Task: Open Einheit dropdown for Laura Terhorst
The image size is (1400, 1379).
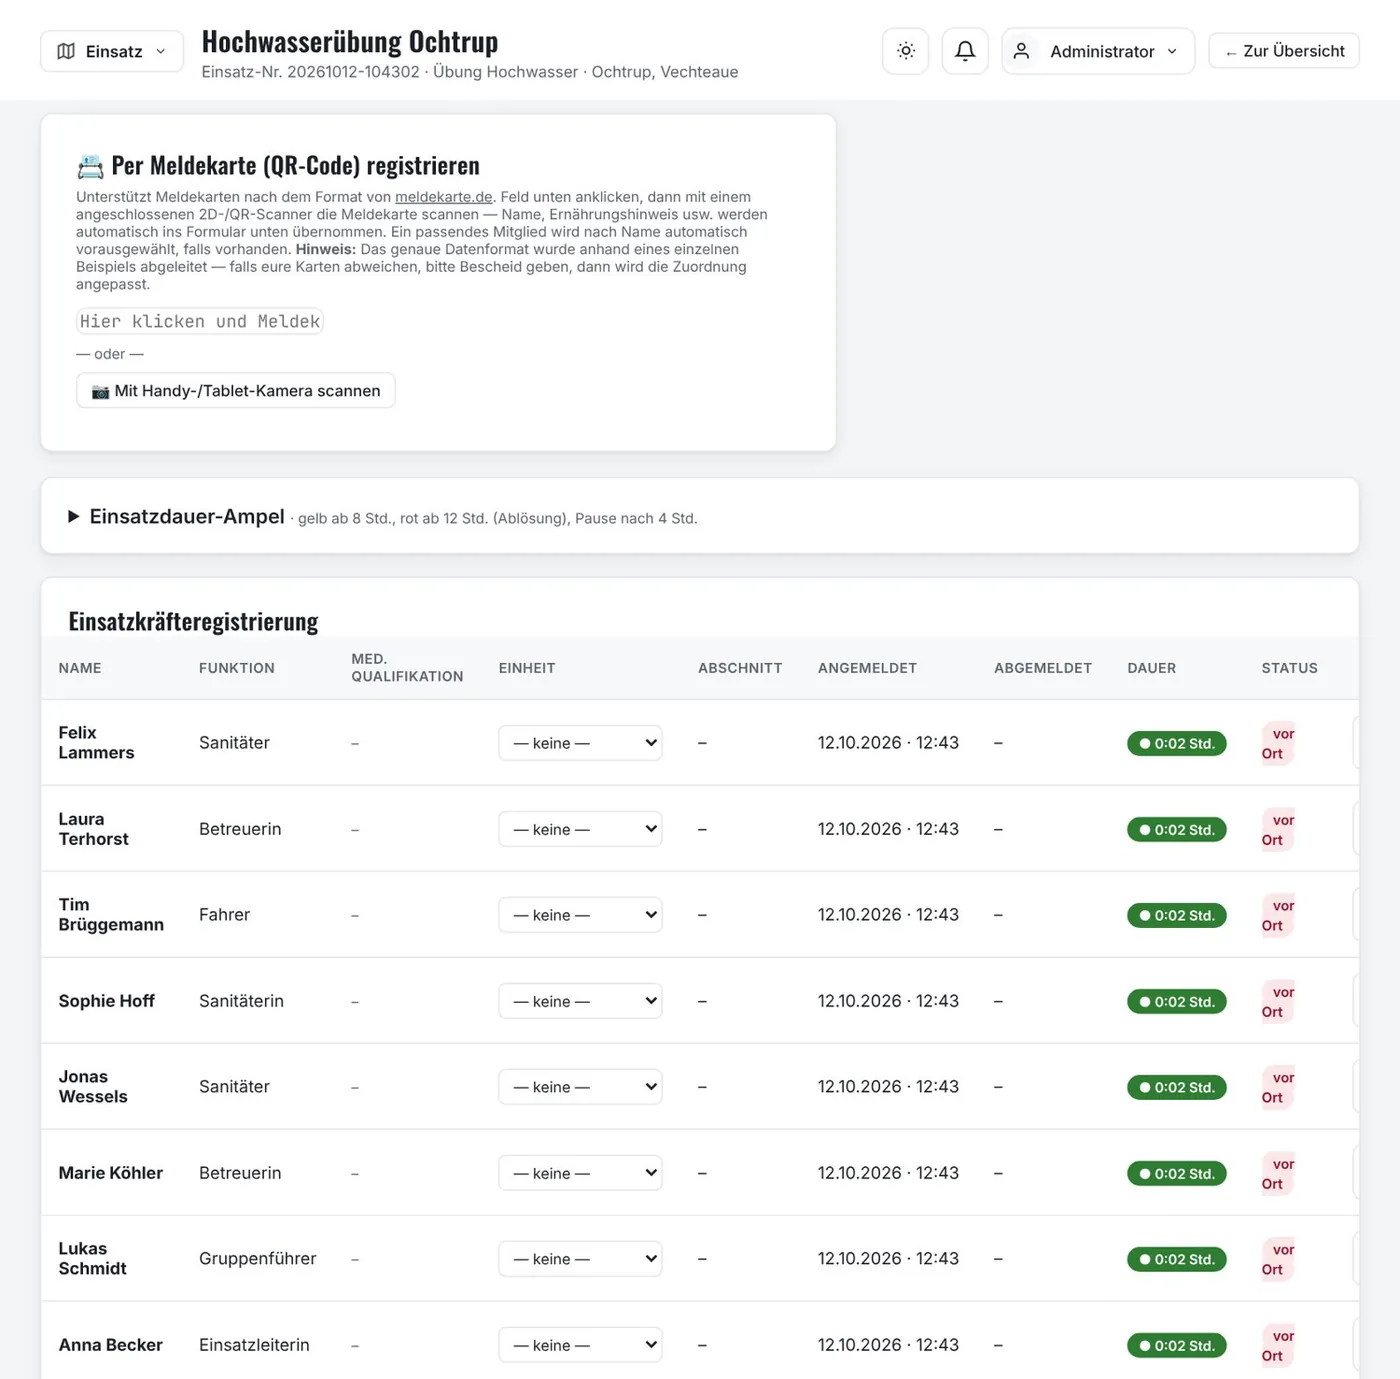Action: (x=580, y=829)
